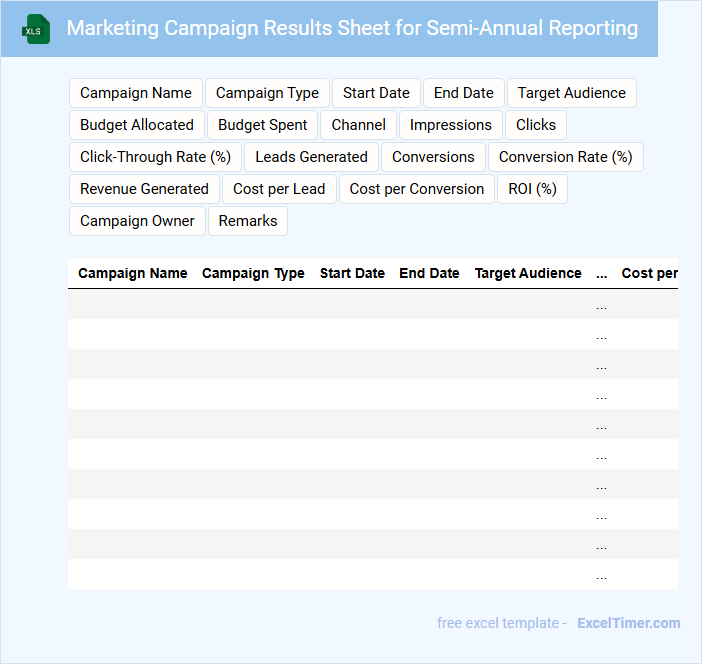This screenshot has width=702, height=664.
Task: Click the End Date tag
Action: [x=463, y=93]
